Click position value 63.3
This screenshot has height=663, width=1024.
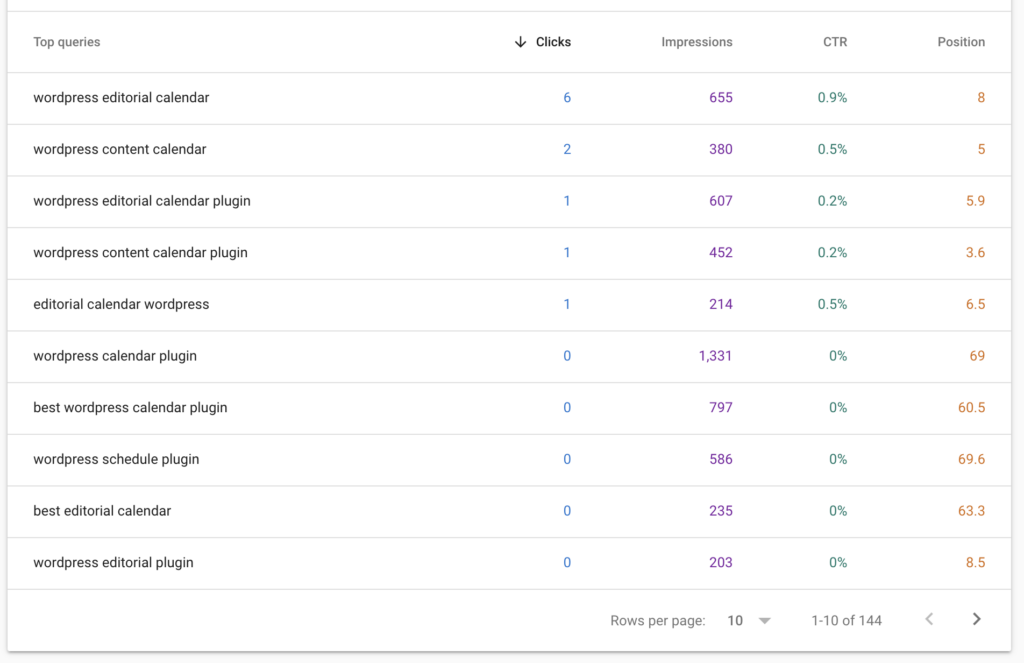click(x=972, y=511)
